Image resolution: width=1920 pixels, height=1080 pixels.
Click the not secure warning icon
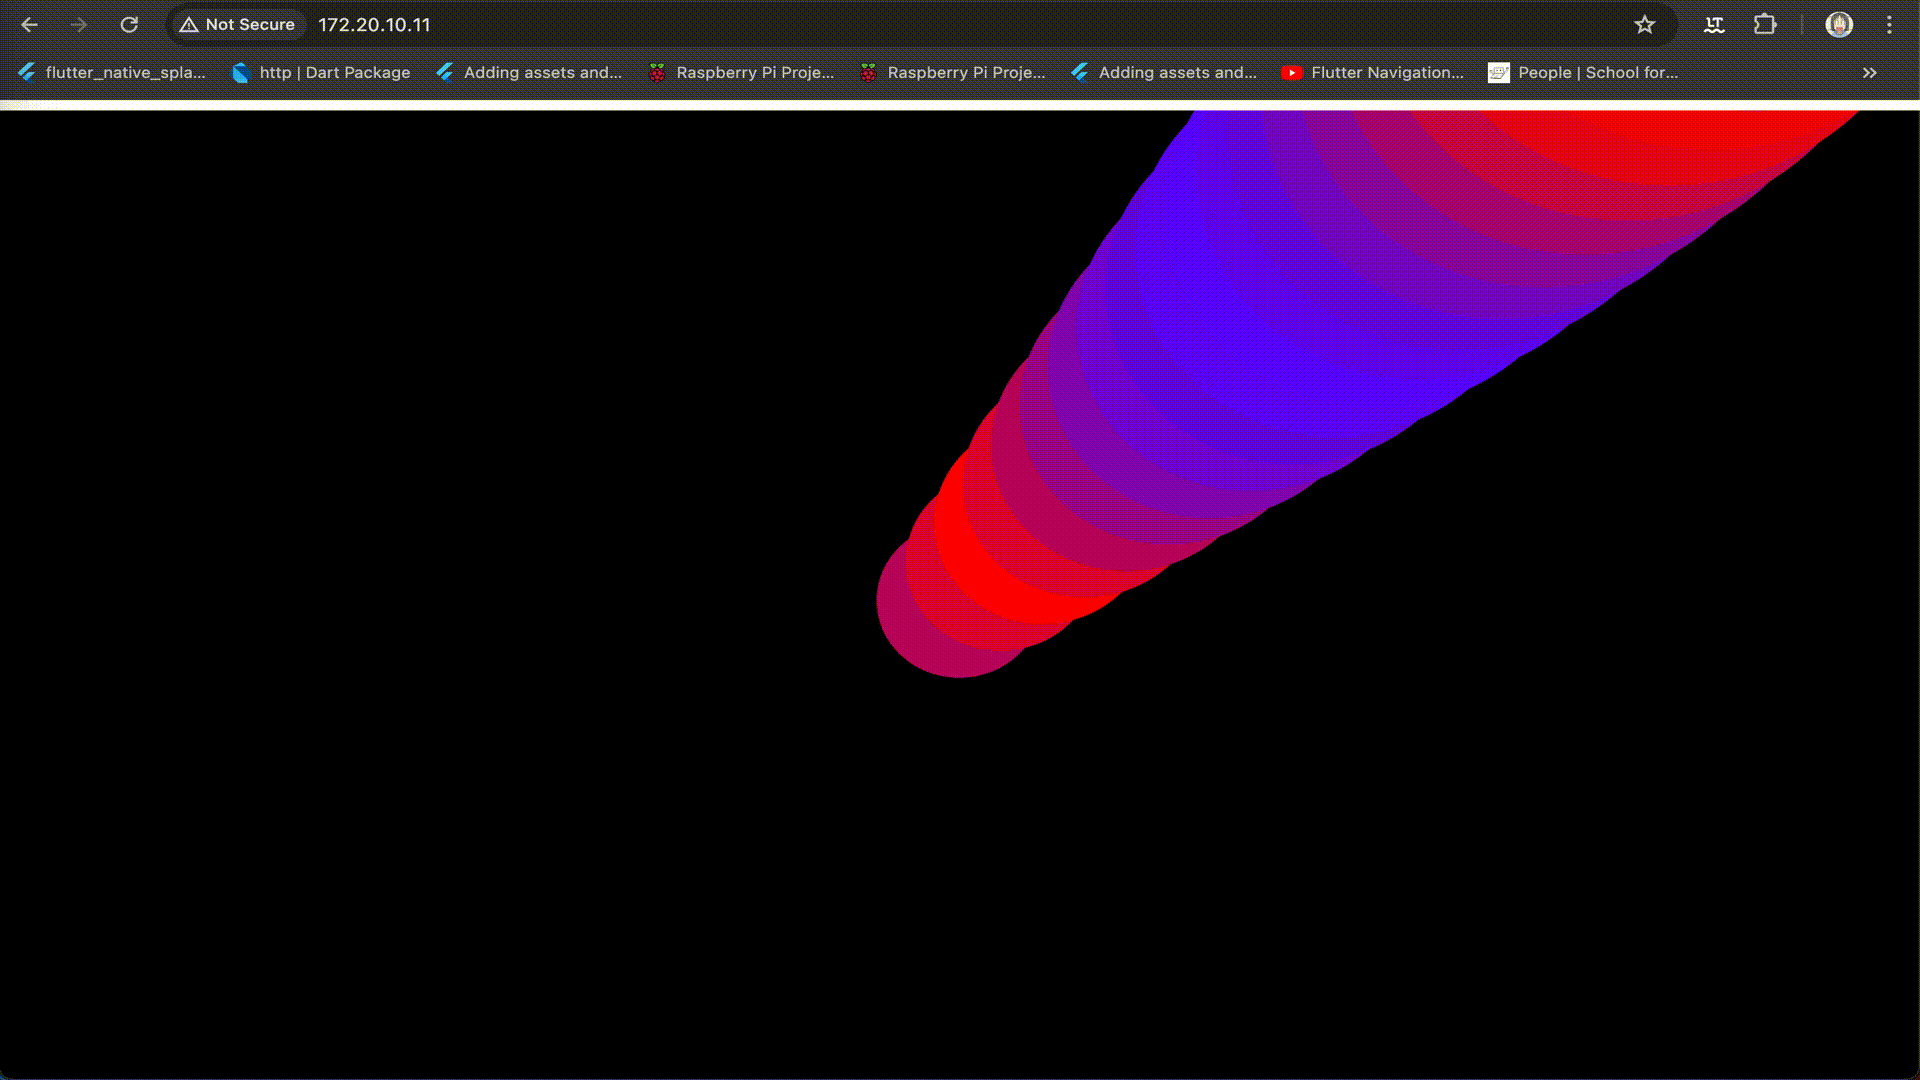point(190,24)
